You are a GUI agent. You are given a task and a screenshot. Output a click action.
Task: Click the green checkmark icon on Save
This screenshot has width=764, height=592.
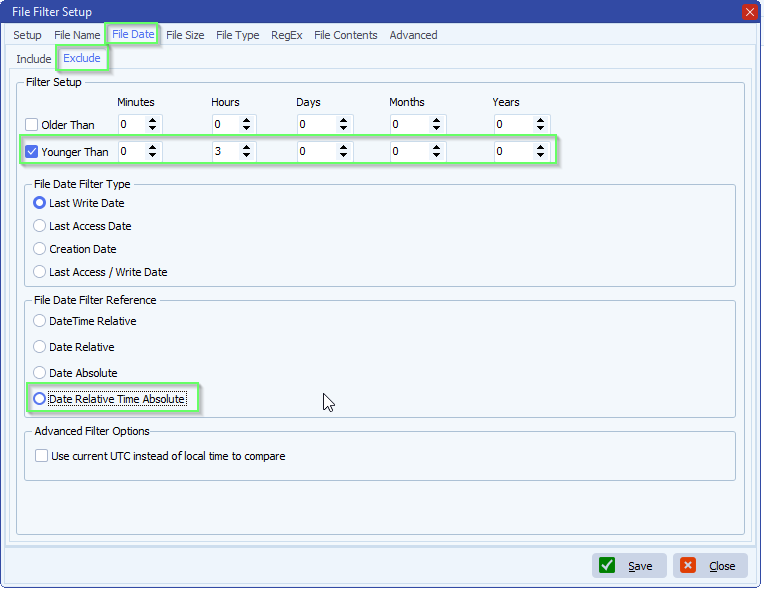click(607, 566)
